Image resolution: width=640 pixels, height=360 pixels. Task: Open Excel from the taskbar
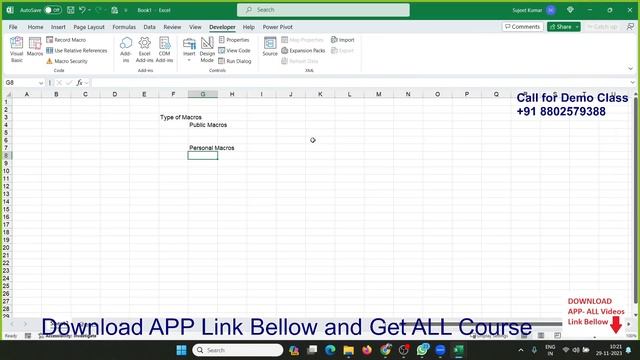[x=458, y=350]
